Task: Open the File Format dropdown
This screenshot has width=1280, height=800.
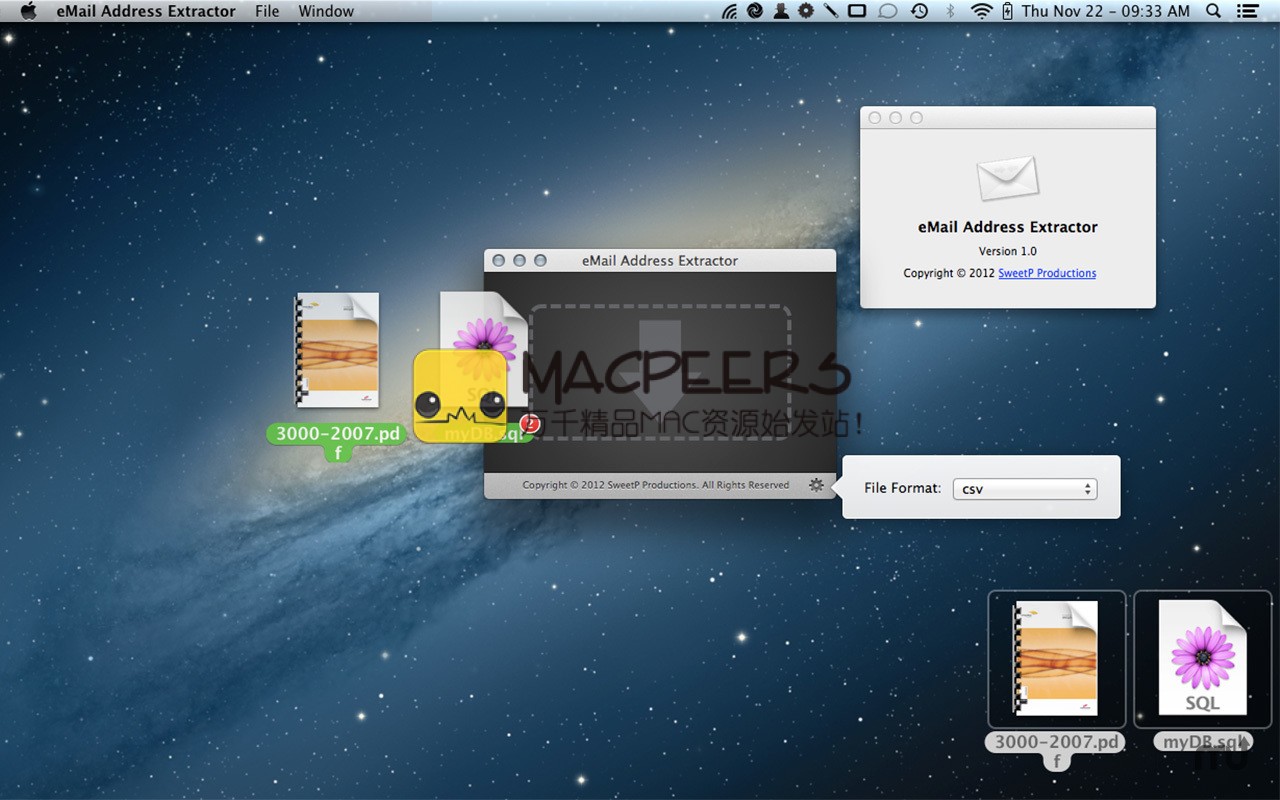Action: pyautogui.click(x=1024, y=489)
